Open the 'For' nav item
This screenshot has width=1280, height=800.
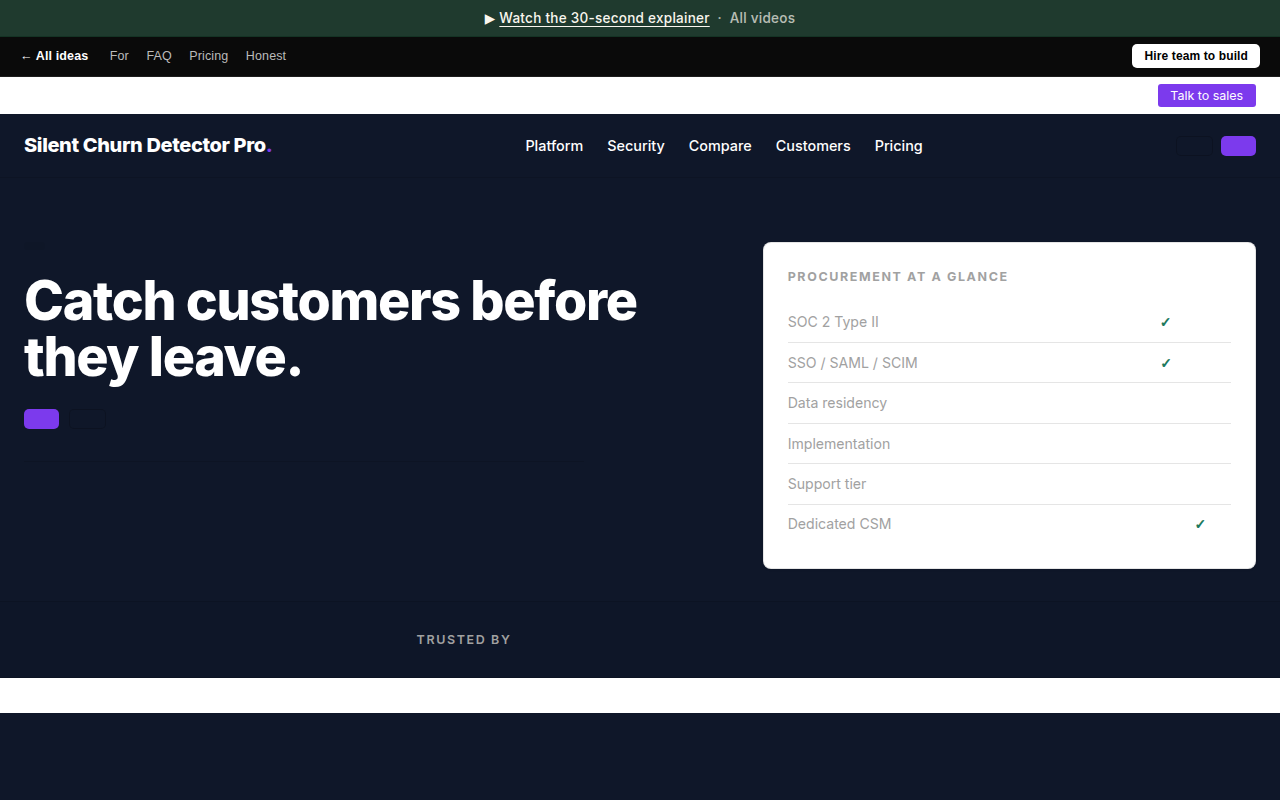coord(119,56)
